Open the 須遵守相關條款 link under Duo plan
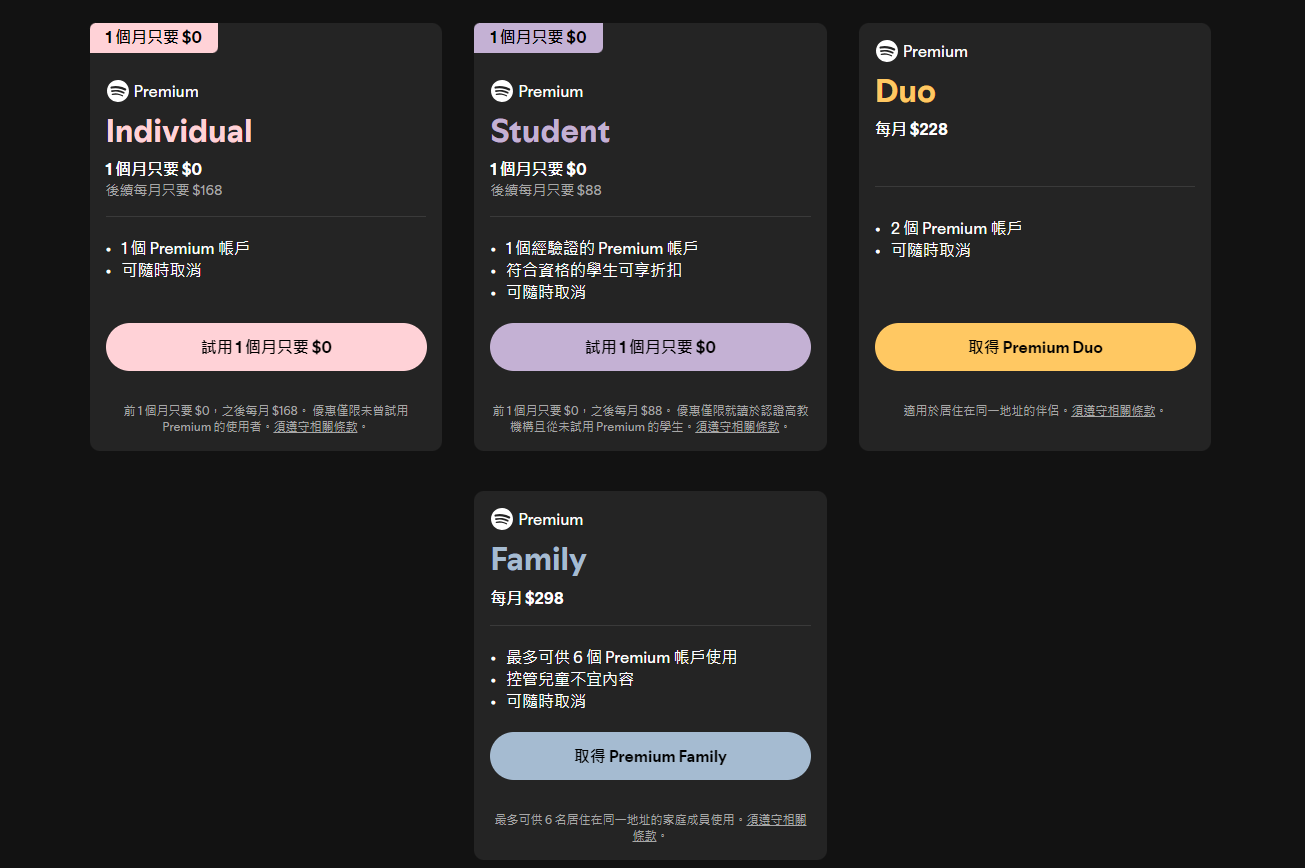This screenshot has width=1305, height=868. point(1113,410)
